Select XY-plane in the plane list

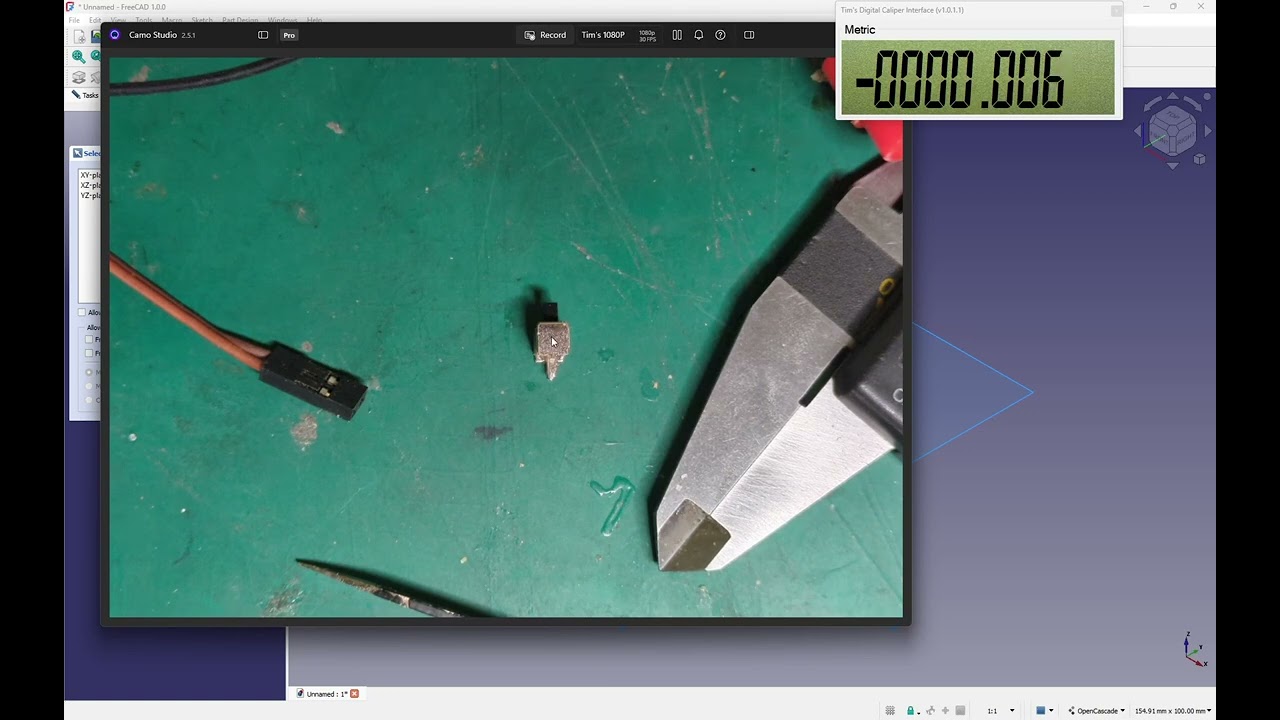pyautogui.click(x=90, y=175)
